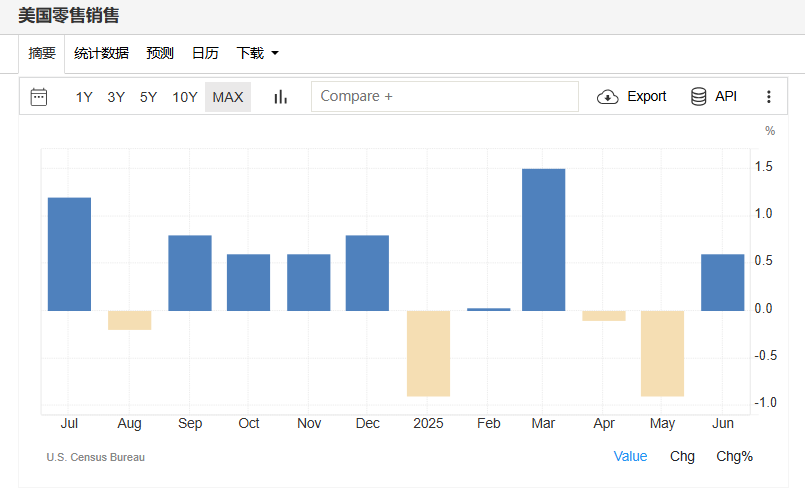Show chart as Value
The image size is (805, 500).
(x=630, y=456)
